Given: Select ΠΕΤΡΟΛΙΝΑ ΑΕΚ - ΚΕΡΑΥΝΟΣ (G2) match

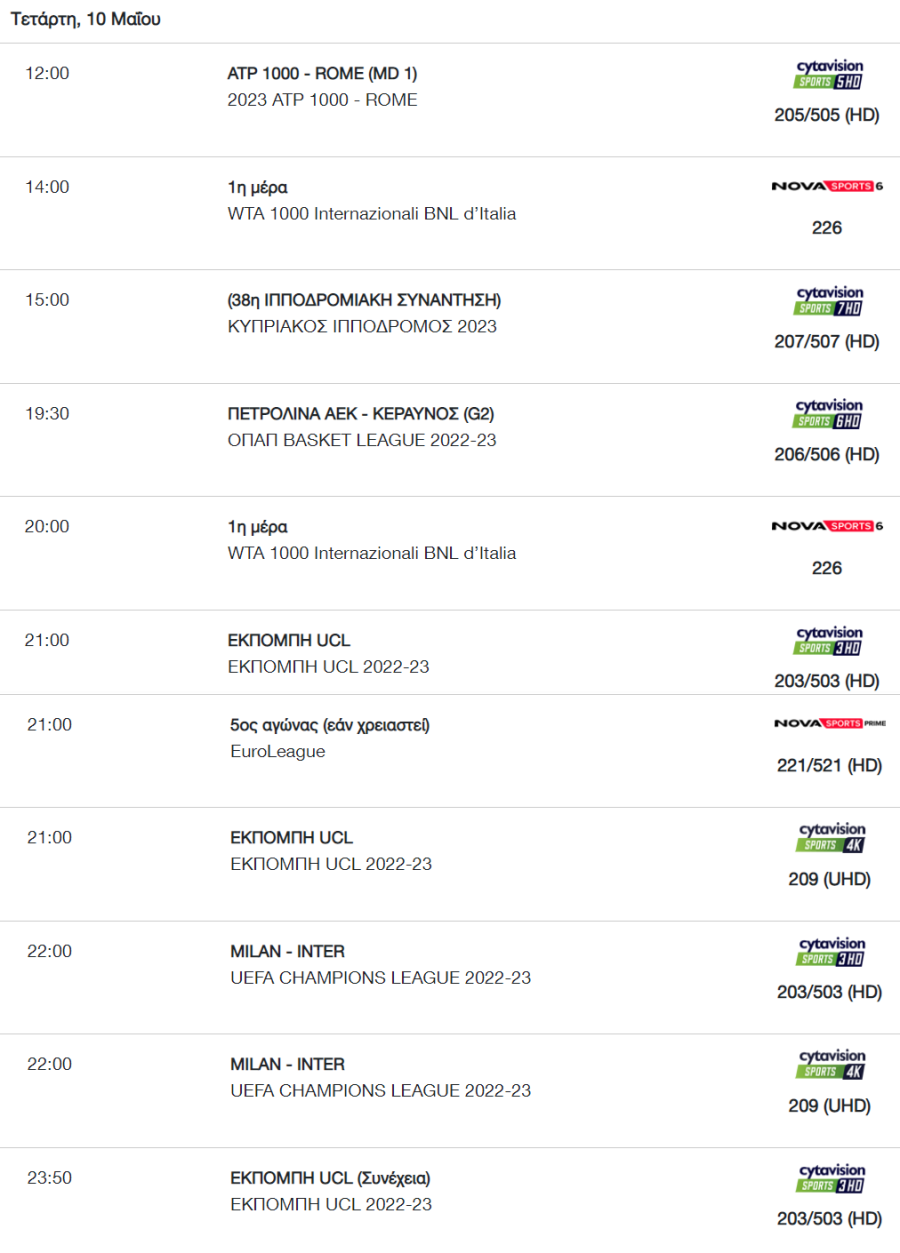Looking at the screenshot, I should [361, 414].
